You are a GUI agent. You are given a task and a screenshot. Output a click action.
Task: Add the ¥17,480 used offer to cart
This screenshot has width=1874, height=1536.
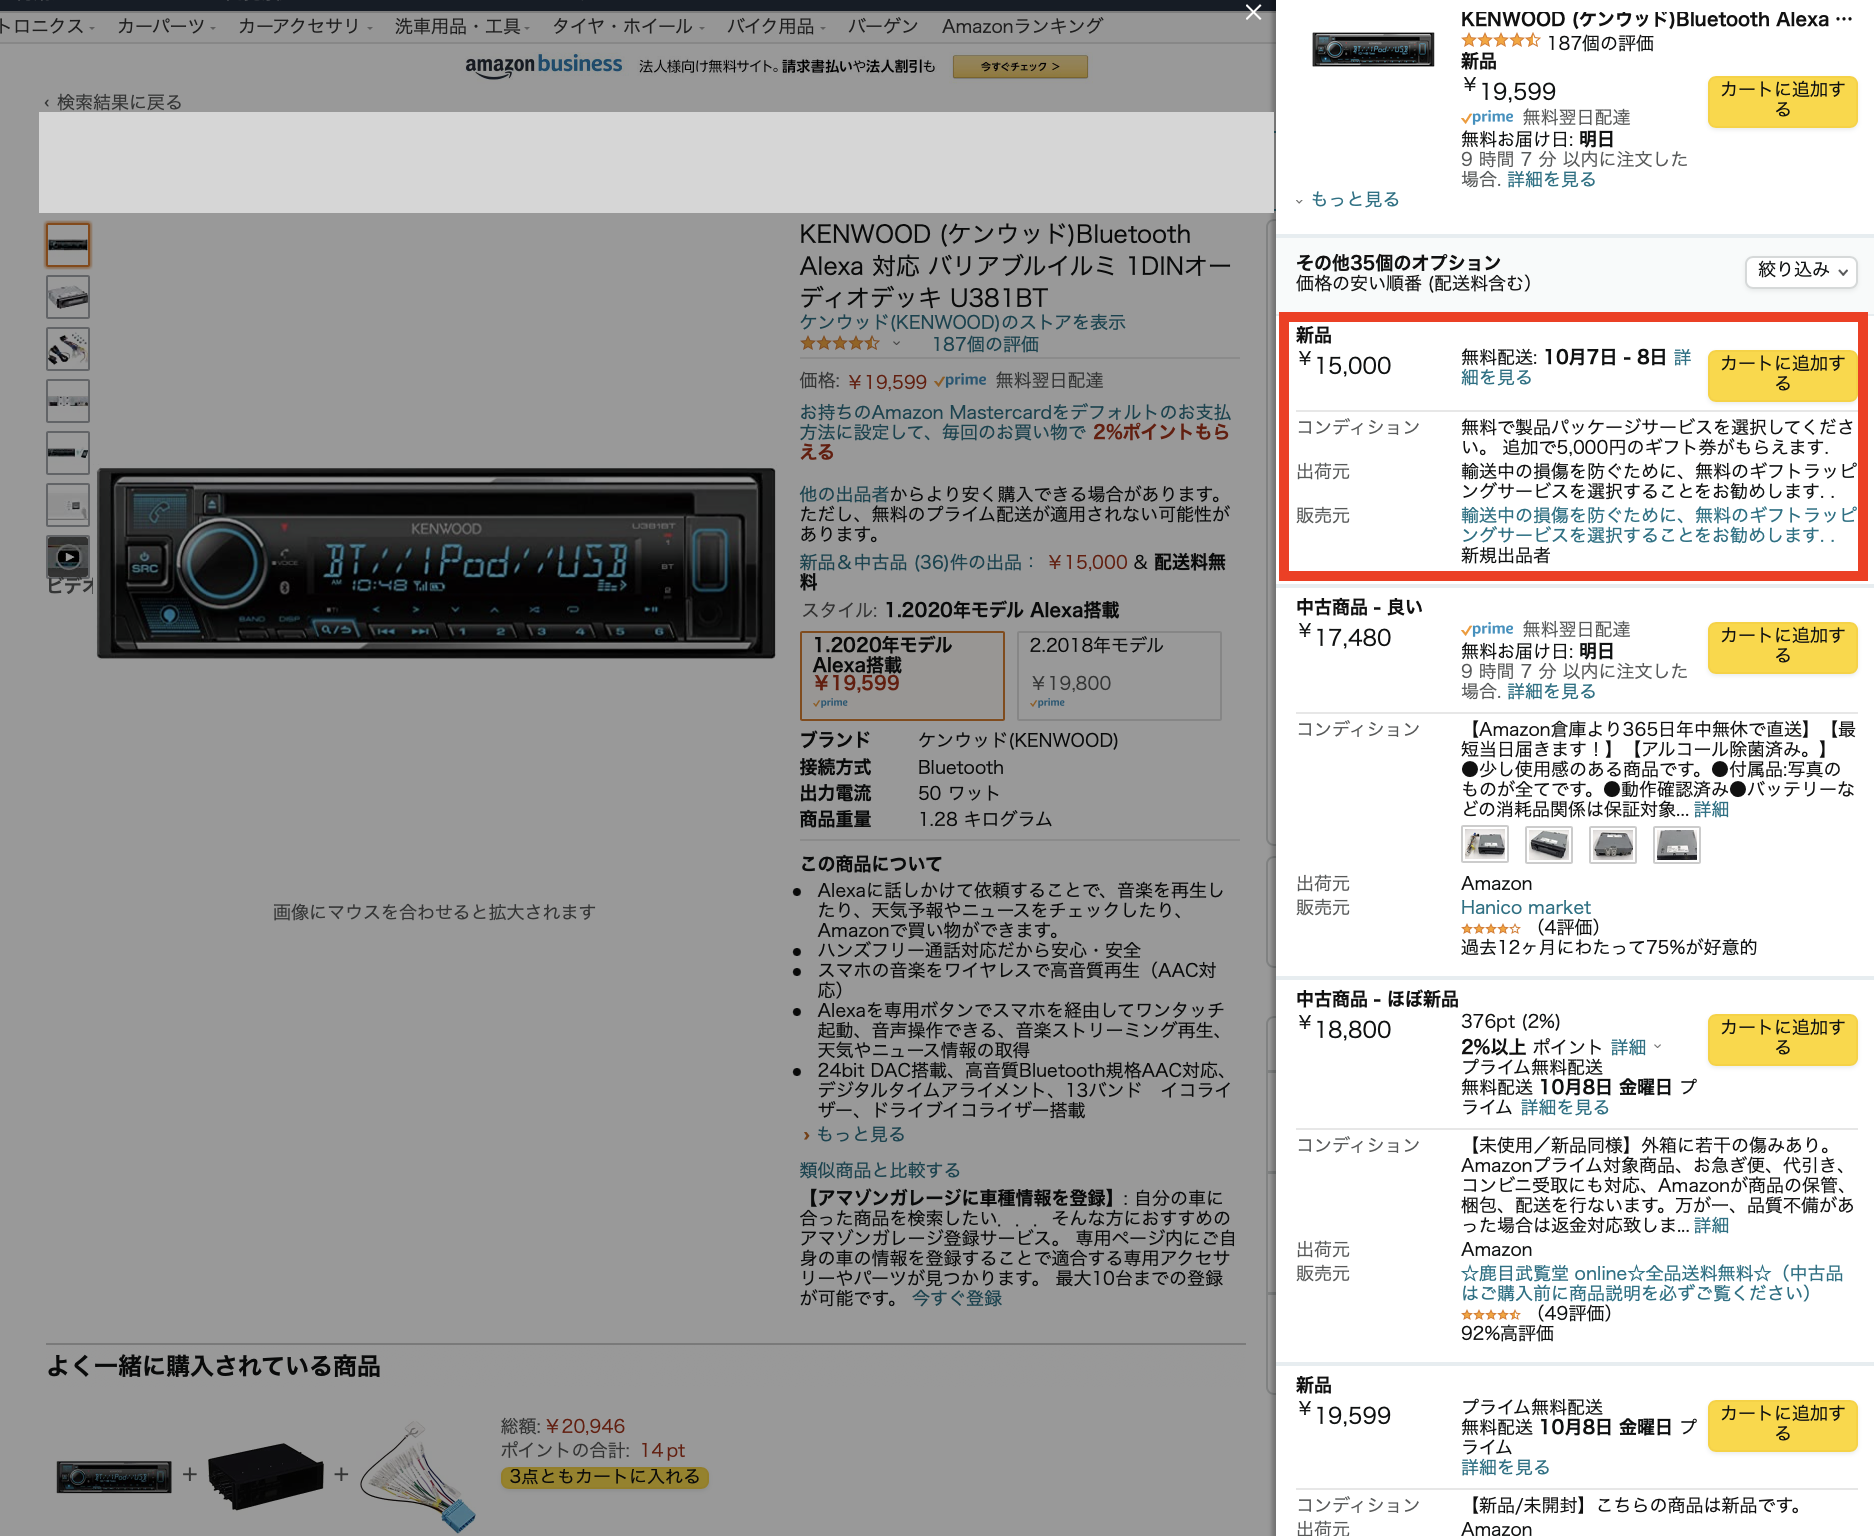(1781, 646)
